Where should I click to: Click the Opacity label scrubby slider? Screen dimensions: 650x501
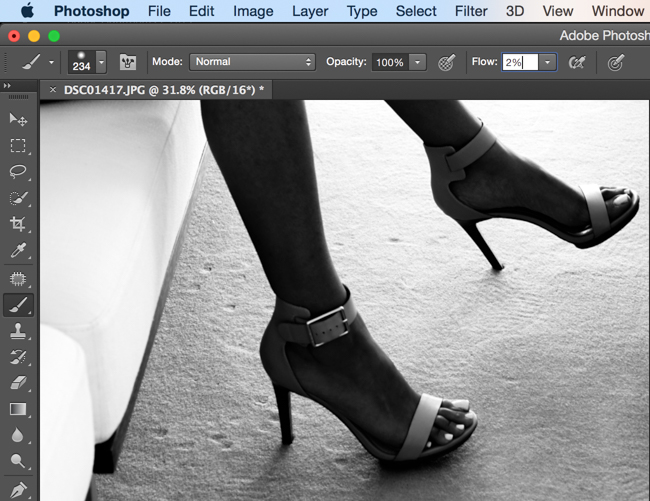(x=346, y=62)
